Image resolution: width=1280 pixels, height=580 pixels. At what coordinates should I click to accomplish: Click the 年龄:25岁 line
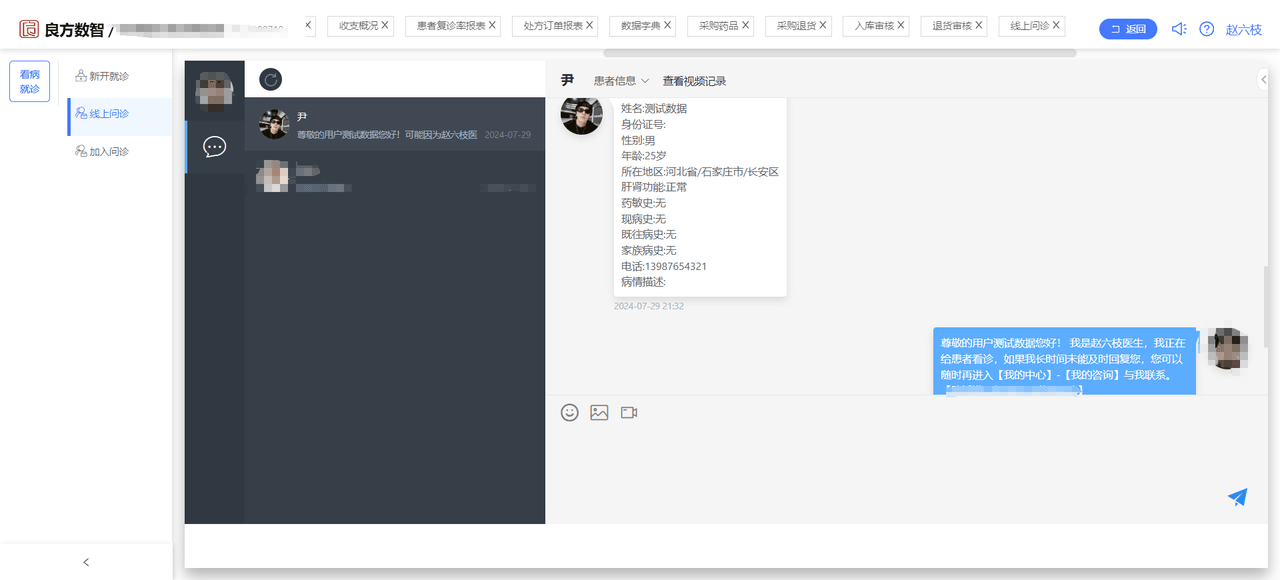[x=644, y=156]
